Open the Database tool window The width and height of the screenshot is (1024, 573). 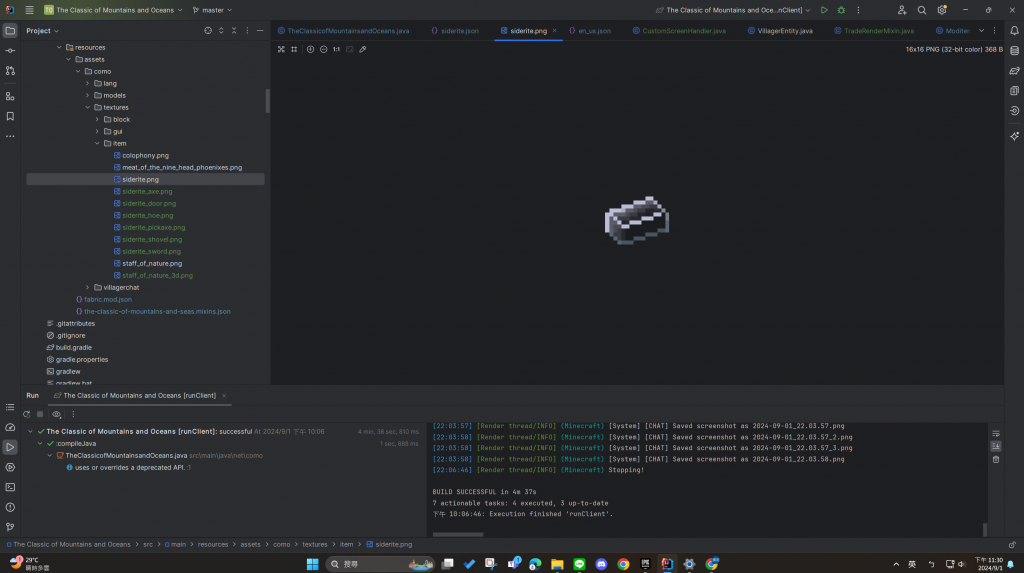(1014, 50)
